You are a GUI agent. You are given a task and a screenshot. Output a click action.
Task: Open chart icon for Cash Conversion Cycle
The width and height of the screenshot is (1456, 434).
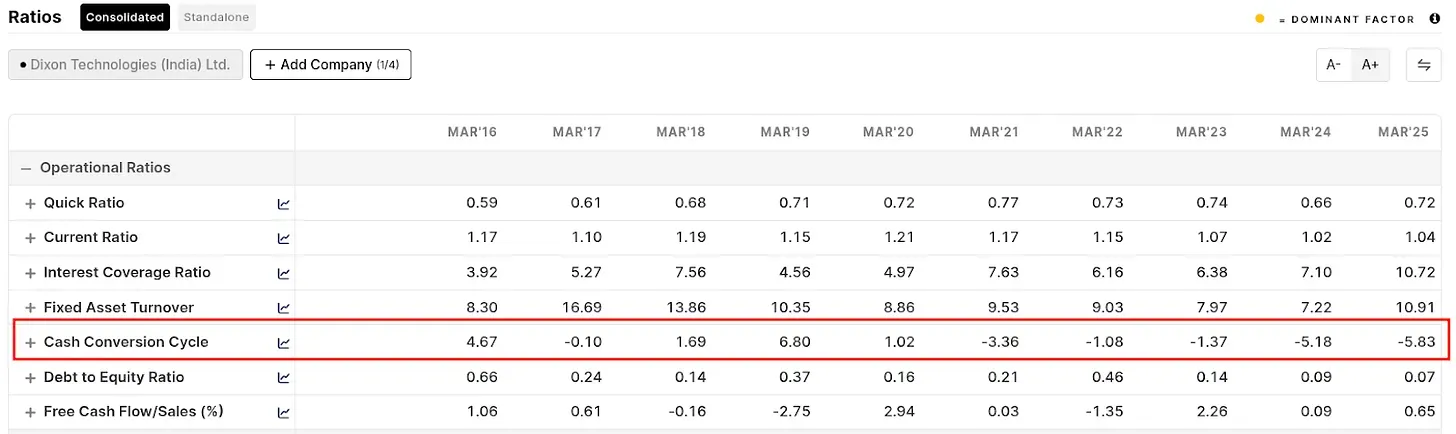(x=284, y=343)
